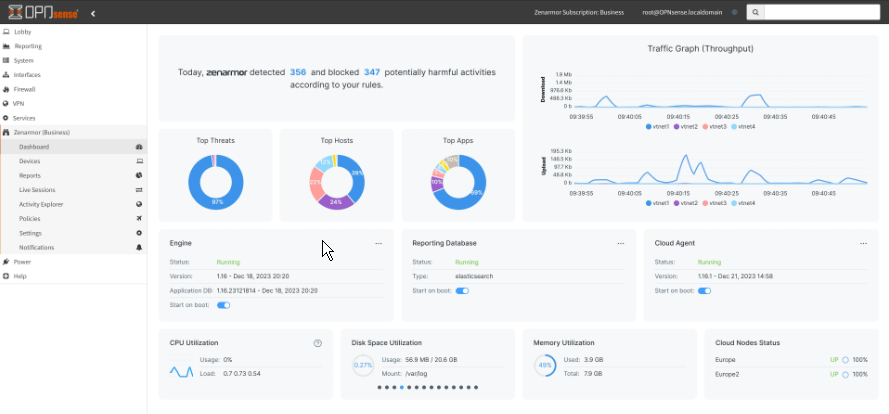Image resolution: width=889 pixels, height=414 pixels.
Task: Click the Help lifebuoy icon
Action: [x=6, y=276]
